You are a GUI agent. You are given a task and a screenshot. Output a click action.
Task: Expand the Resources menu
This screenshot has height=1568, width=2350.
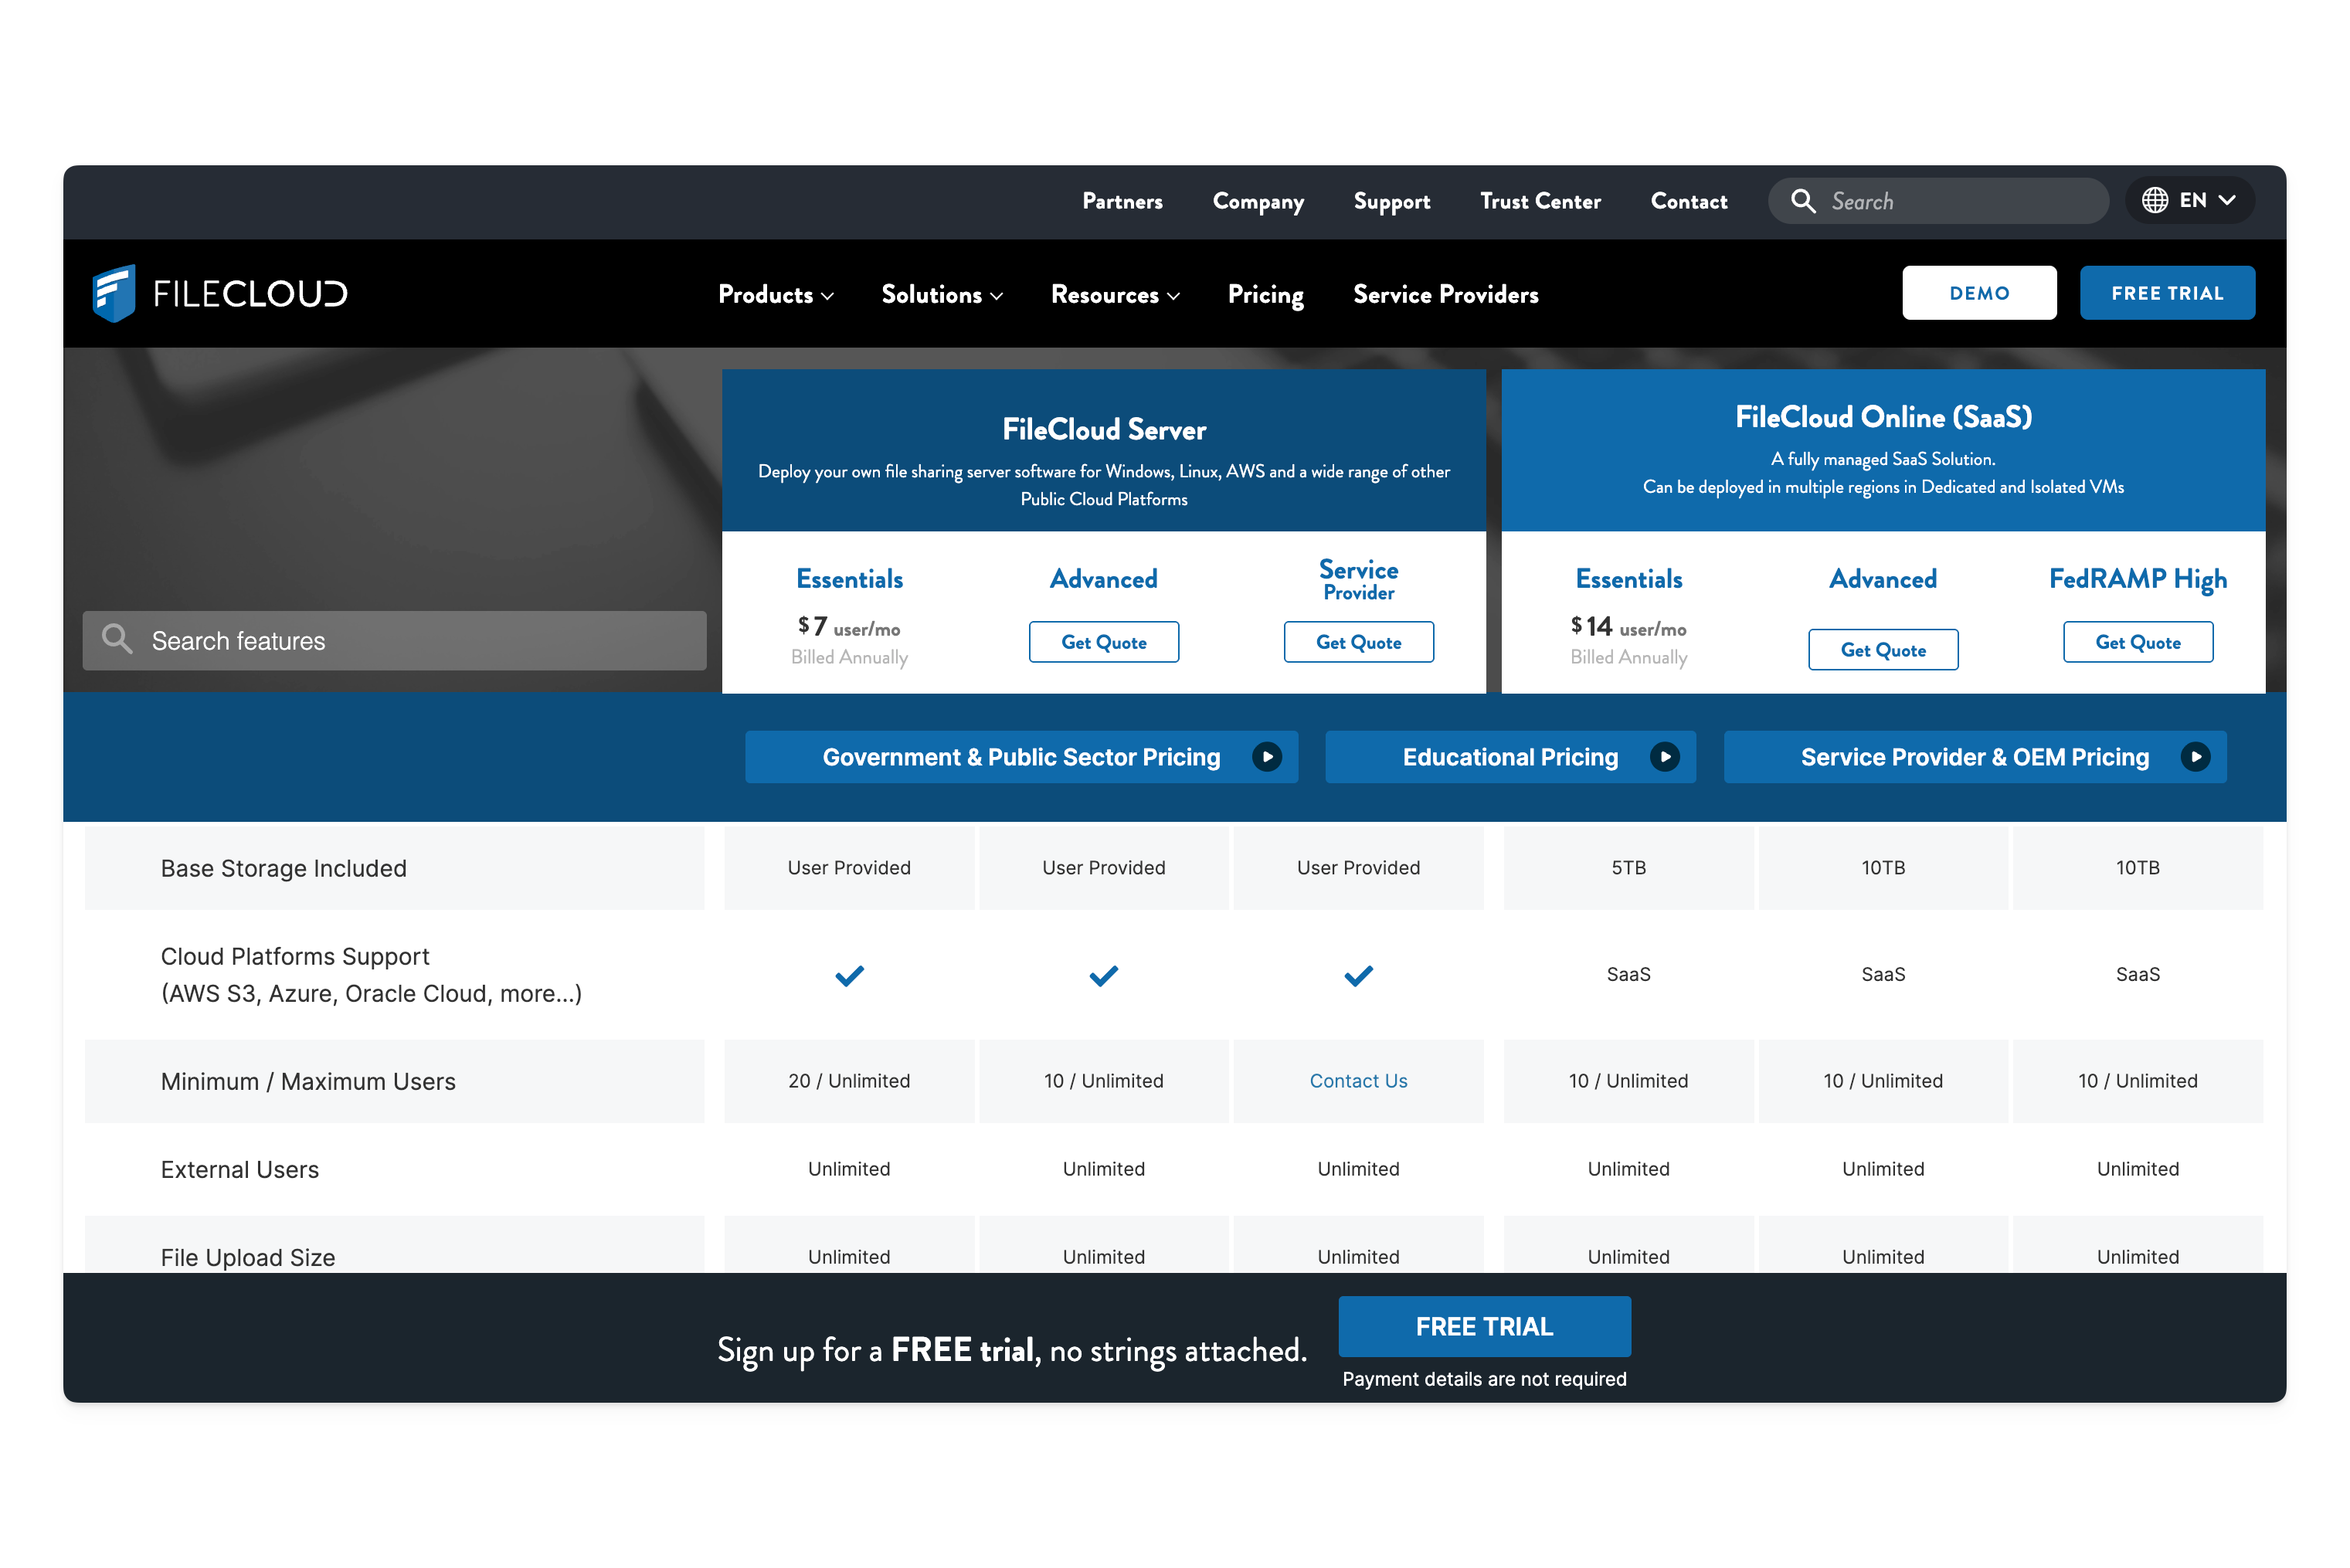pos(1115,294)
